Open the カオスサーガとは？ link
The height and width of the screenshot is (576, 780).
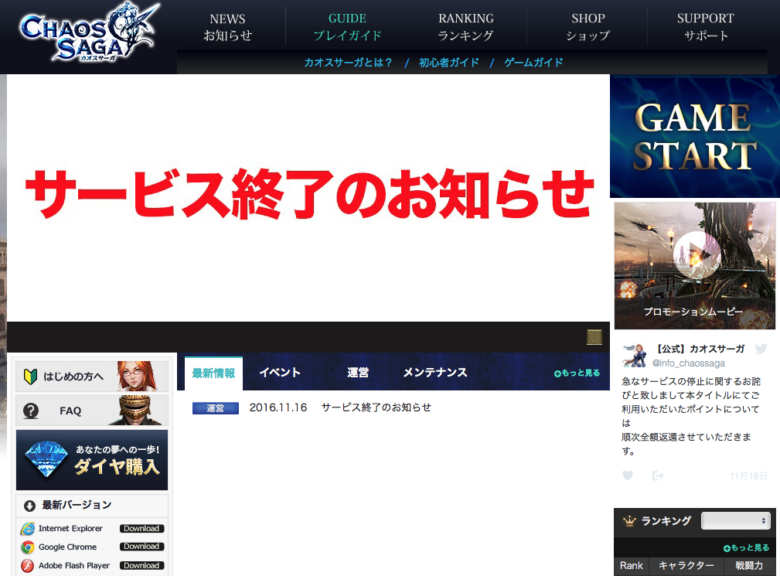(x=348, y=62)
